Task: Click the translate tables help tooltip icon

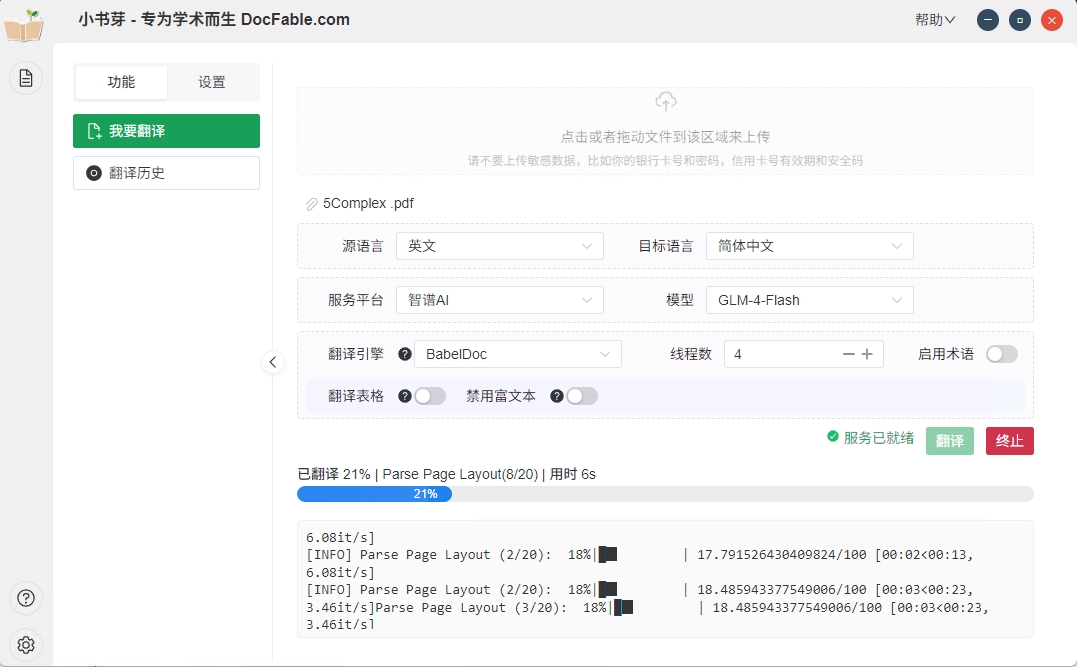Action: point(405,396)
